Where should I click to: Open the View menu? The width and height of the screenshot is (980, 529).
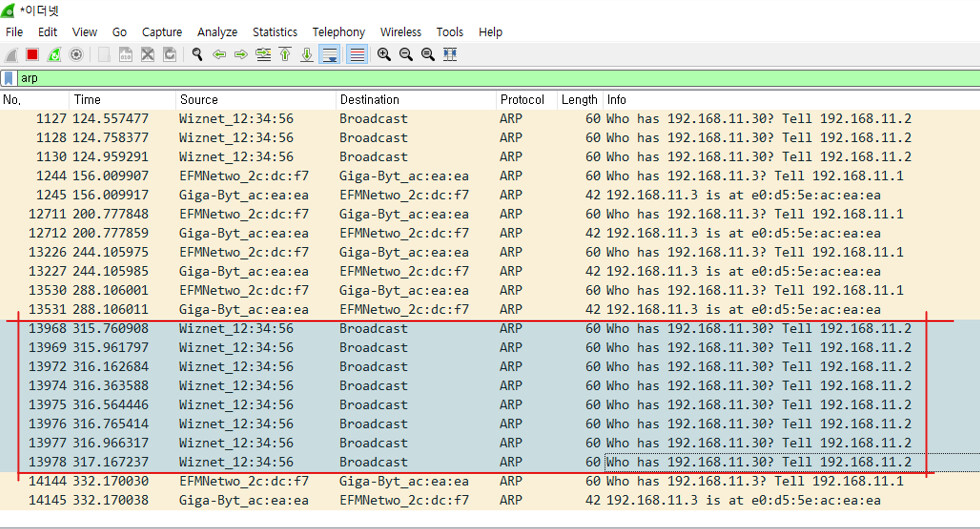(84, 32)
